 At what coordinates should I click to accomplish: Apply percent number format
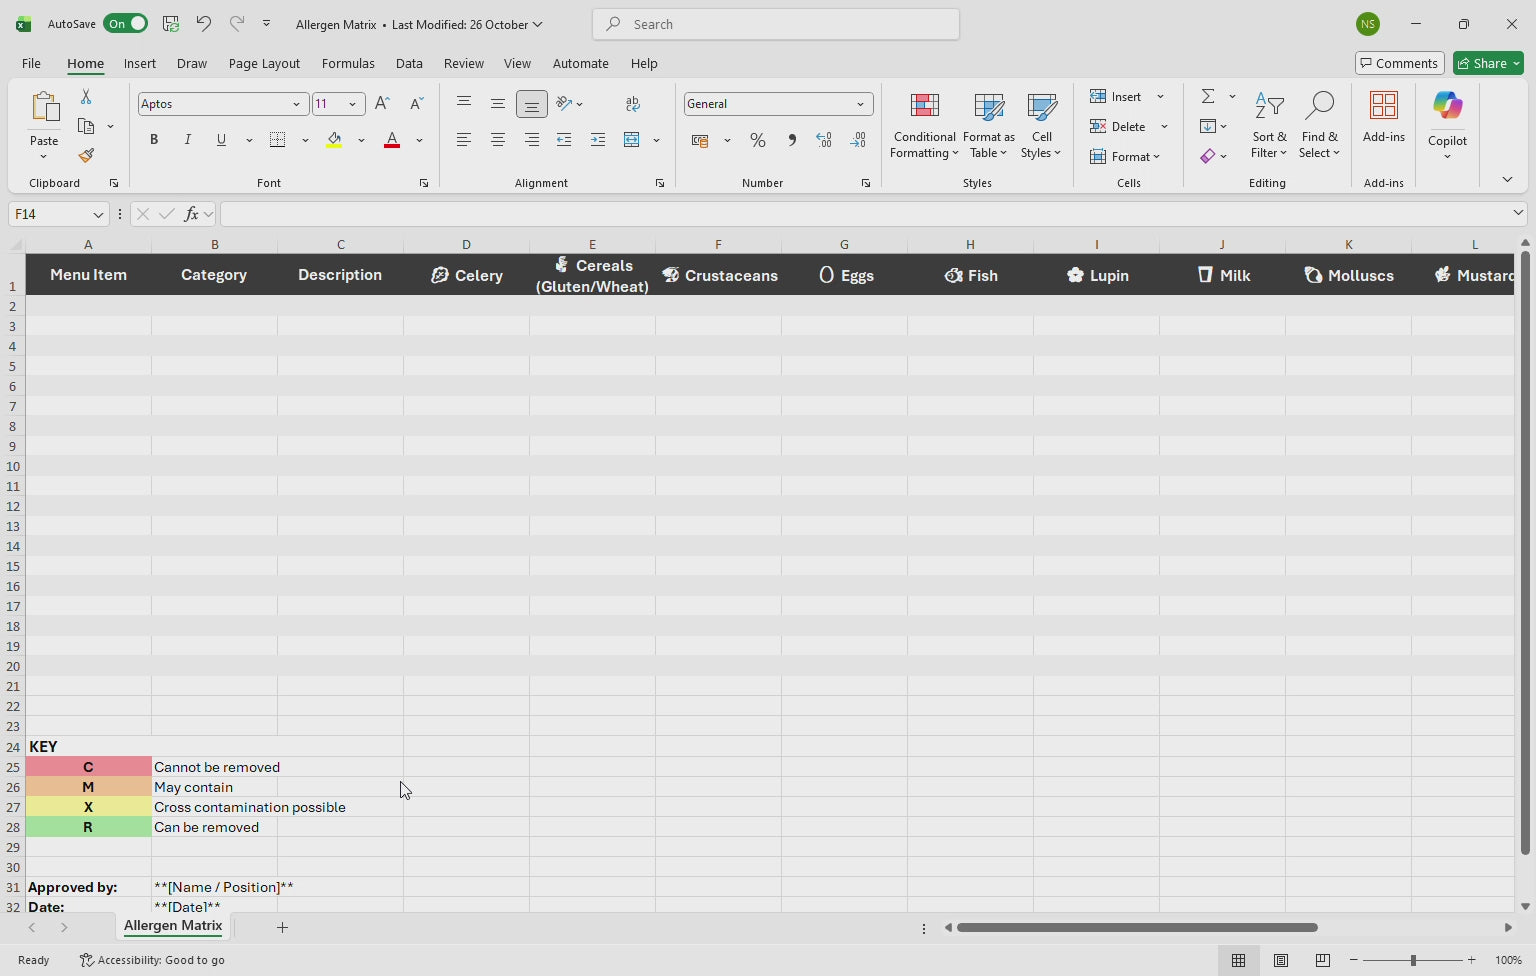point(758,140)
